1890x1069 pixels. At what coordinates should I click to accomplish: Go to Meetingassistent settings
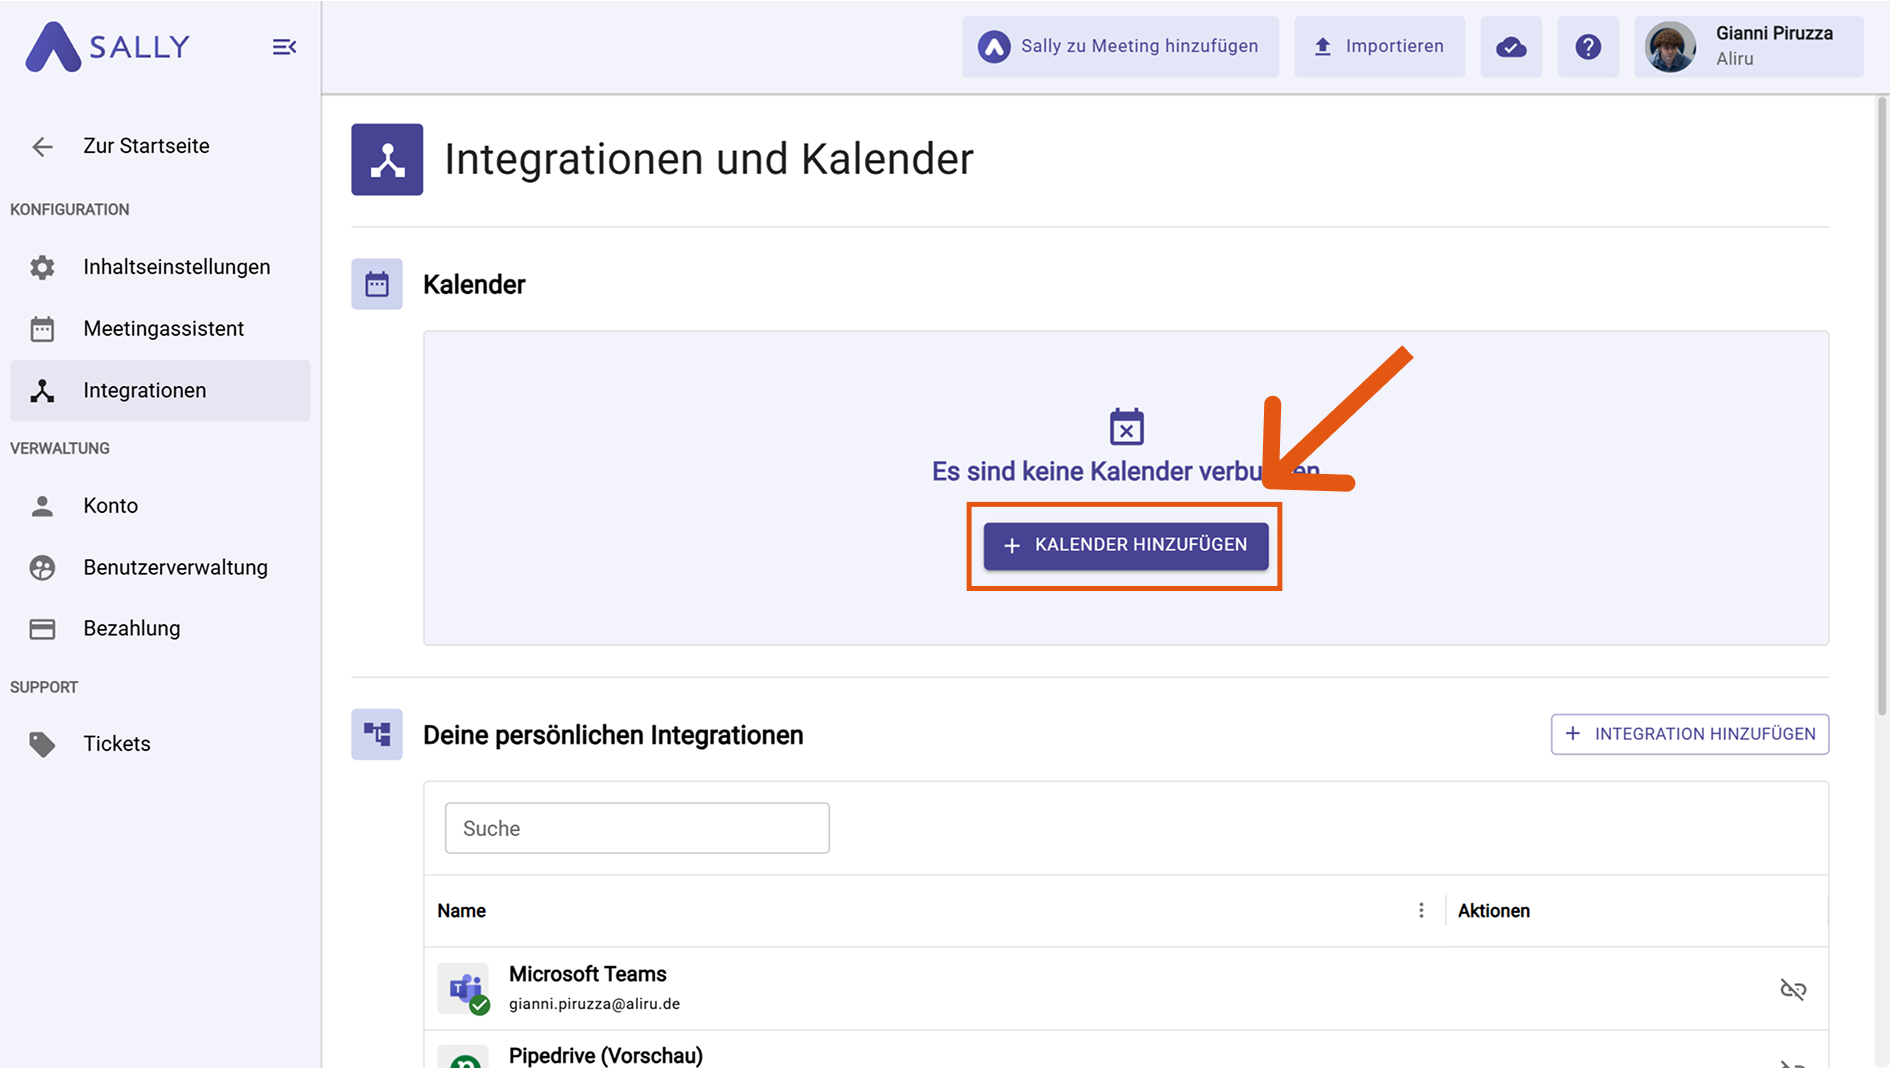163,329
